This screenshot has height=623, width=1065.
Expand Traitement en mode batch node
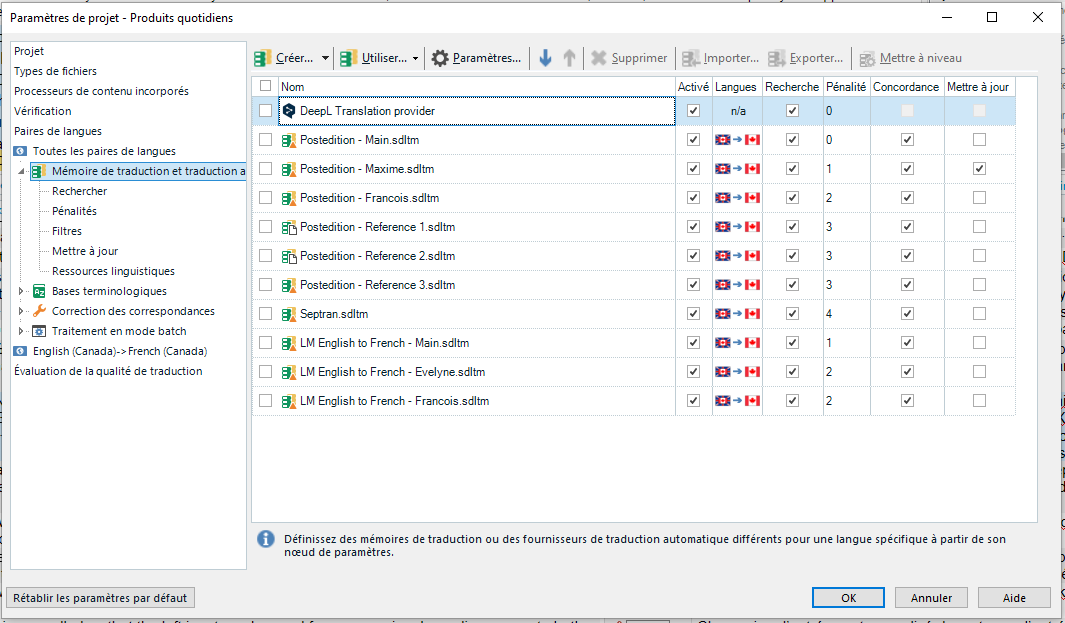tap(21, 331)
